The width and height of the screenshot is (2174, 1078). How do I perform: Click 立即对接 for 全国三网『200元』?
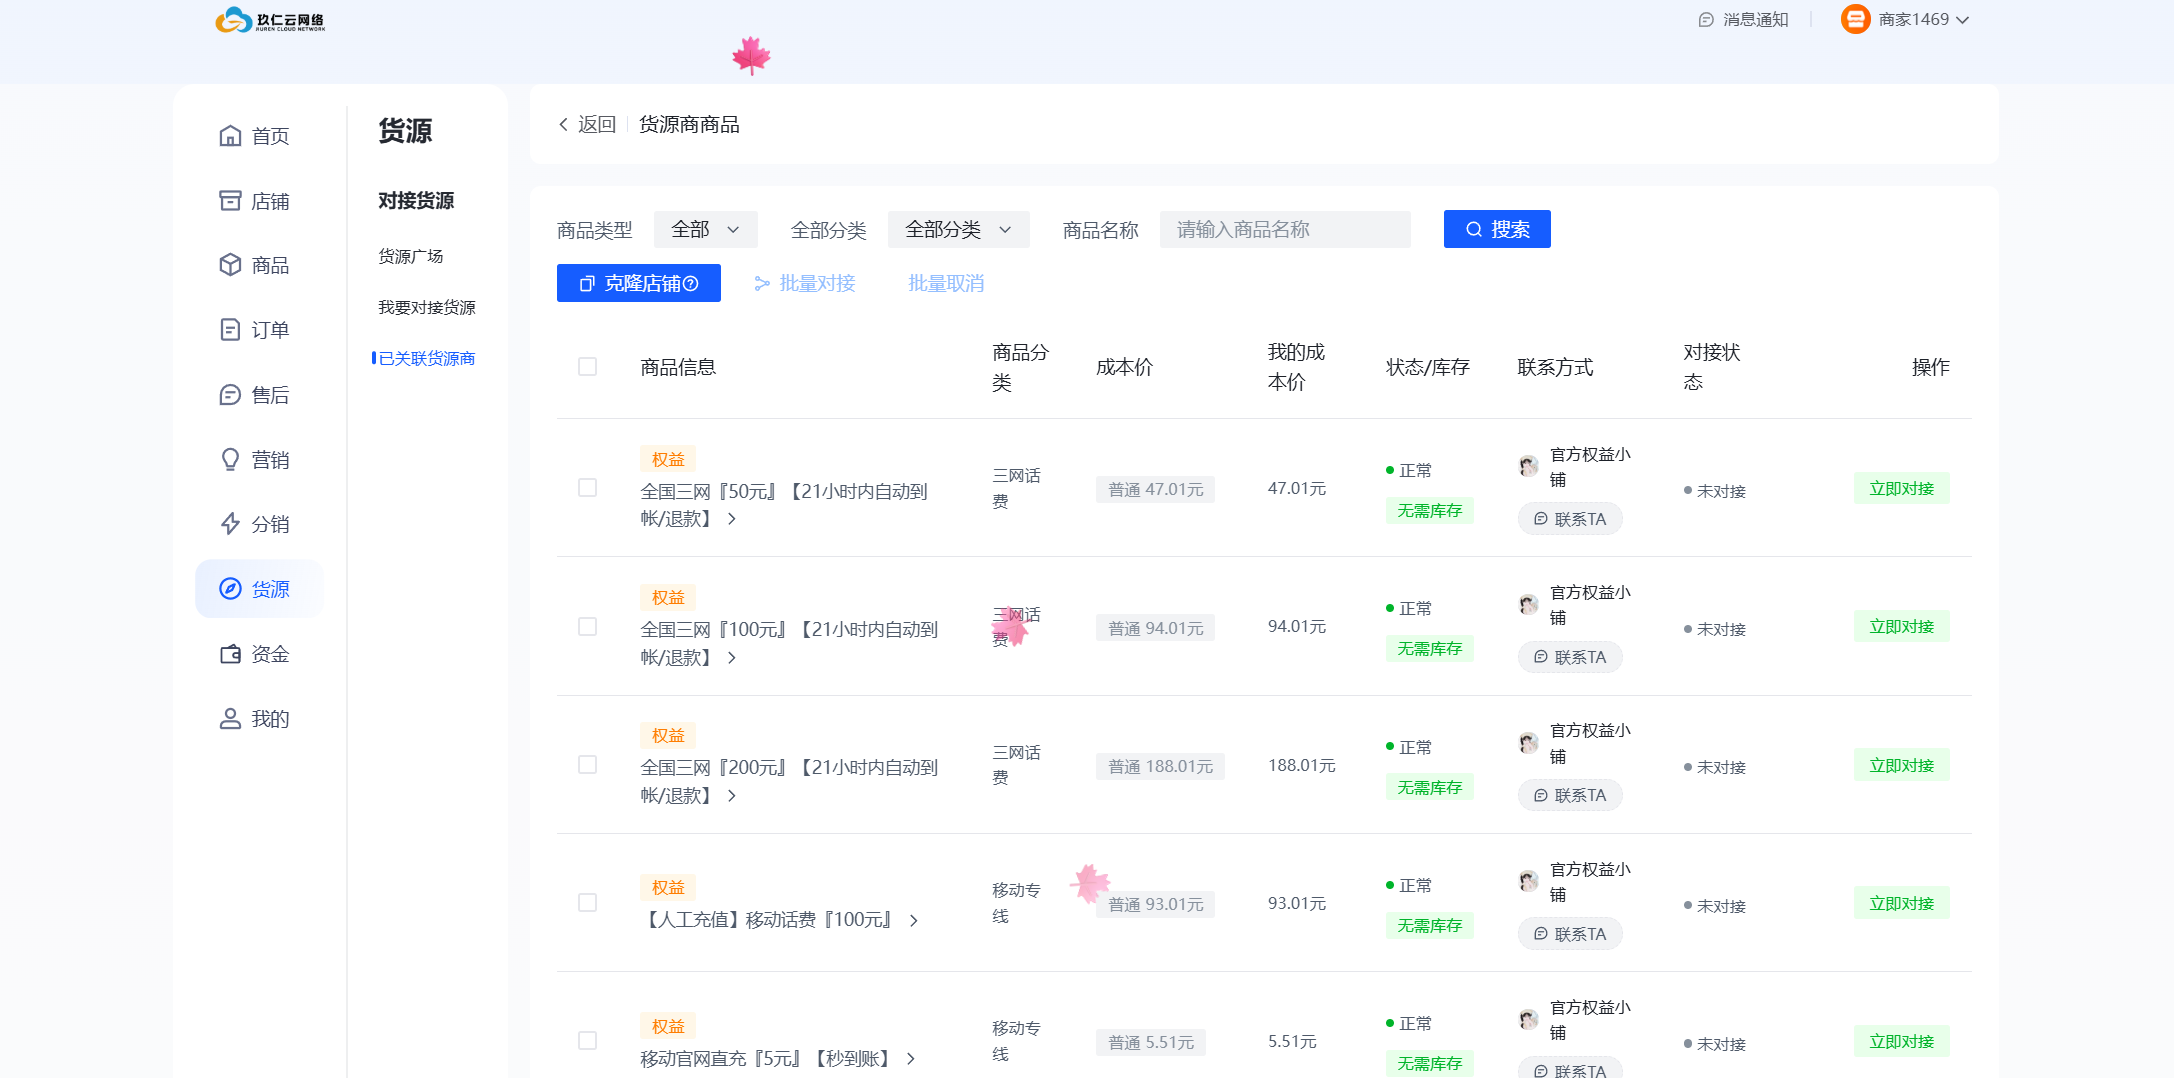[1902, 766]
